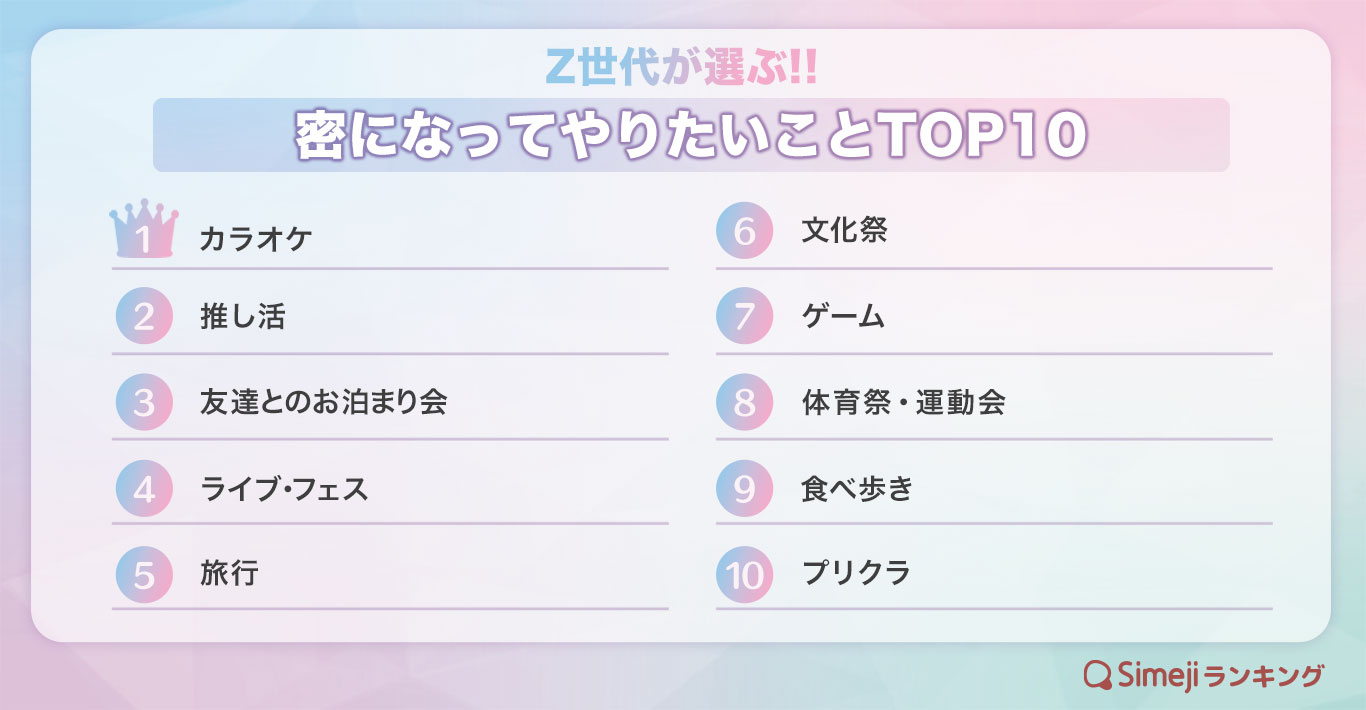The width and height of the screenshot is (1366, 710).
Task: Click the number 4 rank badge
Action: 144,489
